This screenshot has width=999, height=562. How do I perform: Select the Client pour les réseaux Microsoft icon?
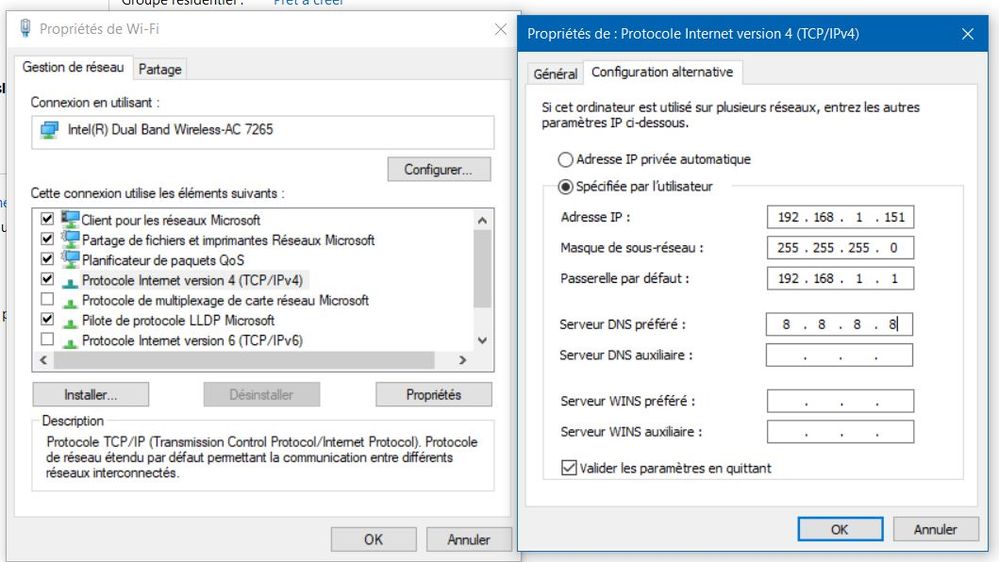coord(70,220)
